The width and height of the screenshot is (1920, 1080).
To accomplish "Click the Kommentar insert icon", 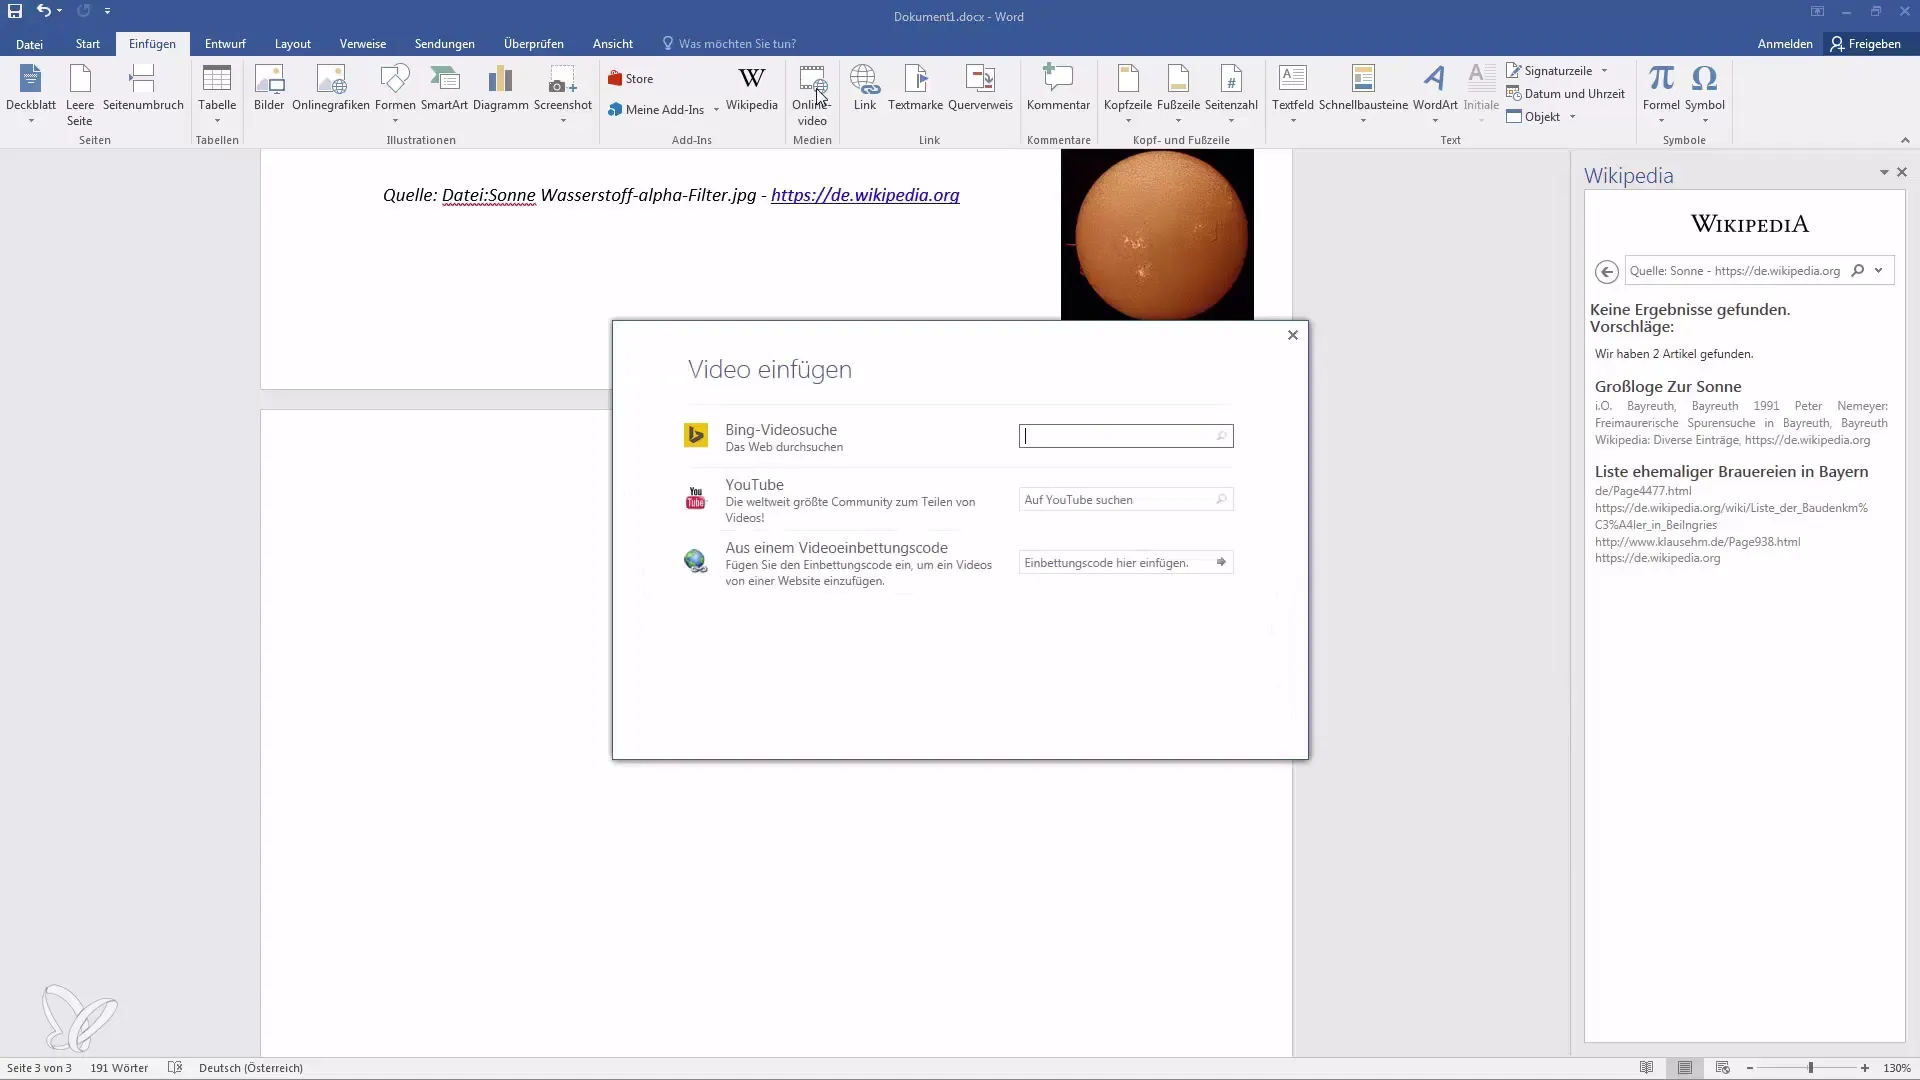I will coord(1058,86).
